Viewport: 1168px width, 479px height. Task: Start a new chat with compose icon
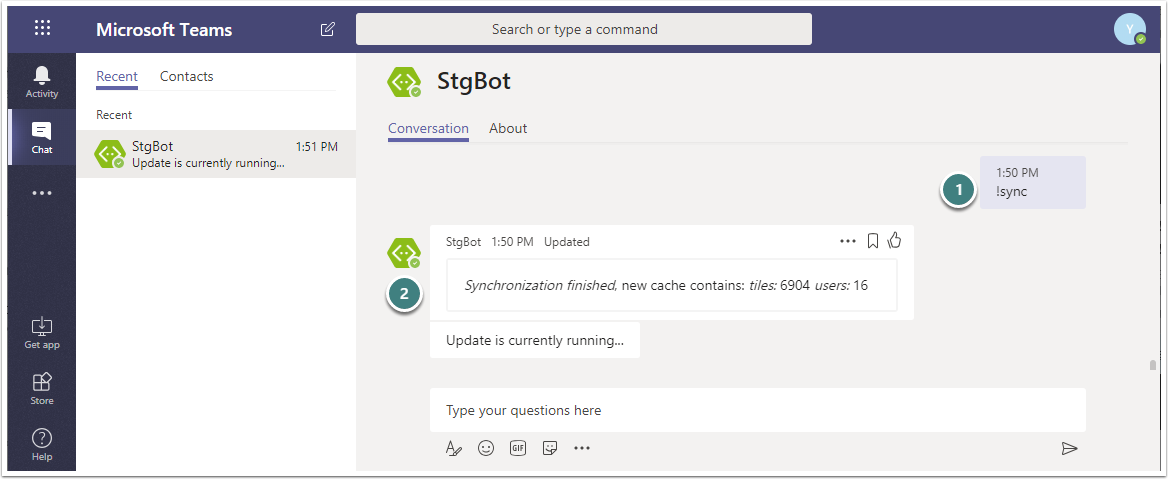point(327,29)
